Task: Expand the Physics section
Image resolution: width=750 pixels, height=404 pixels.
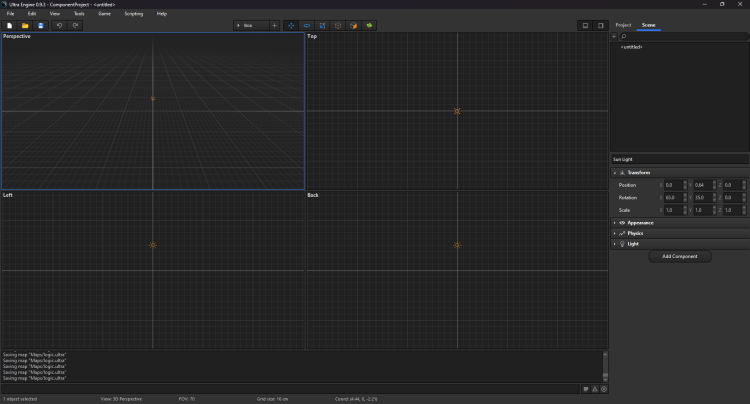Action: (636, 233)
